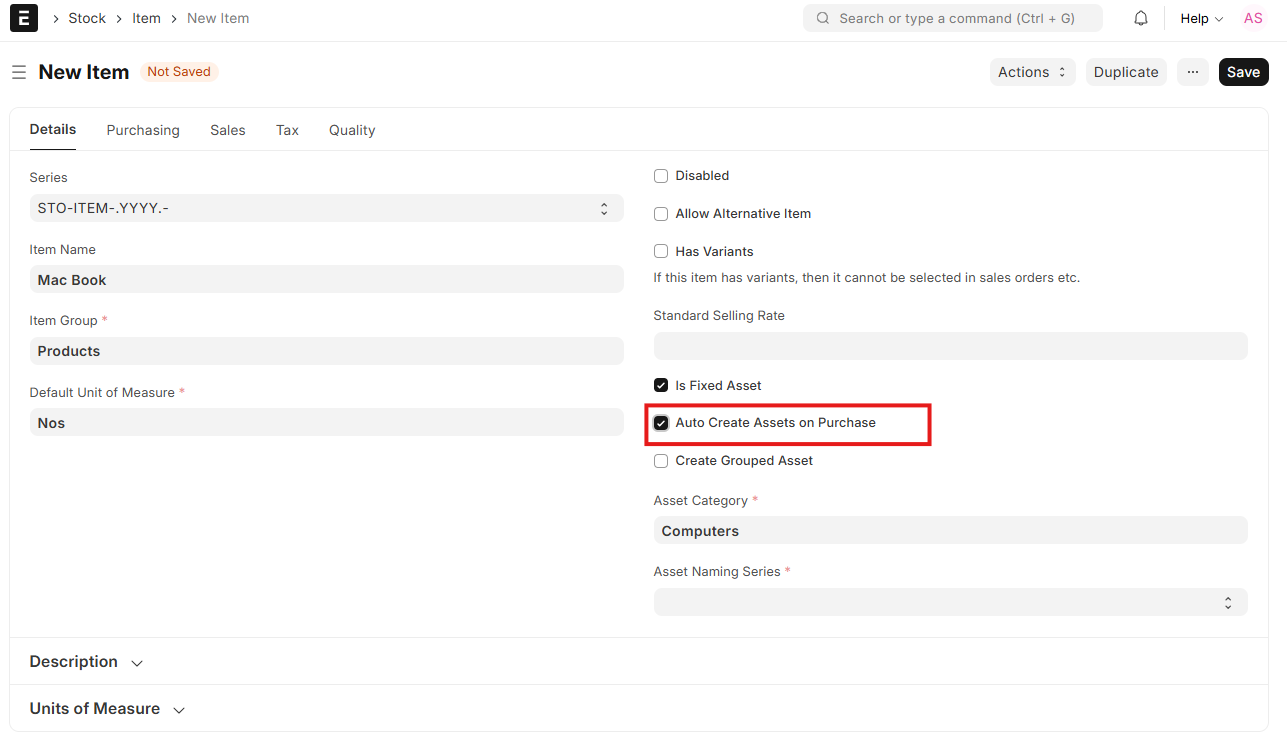Tick the Create Grouped Asset checkbox

[x=661, y=461]
